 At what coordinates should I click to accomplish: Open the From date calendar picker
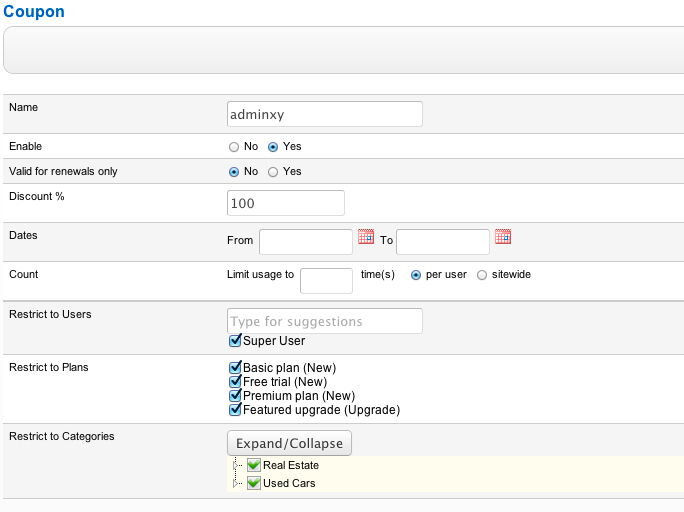point(366,238)
